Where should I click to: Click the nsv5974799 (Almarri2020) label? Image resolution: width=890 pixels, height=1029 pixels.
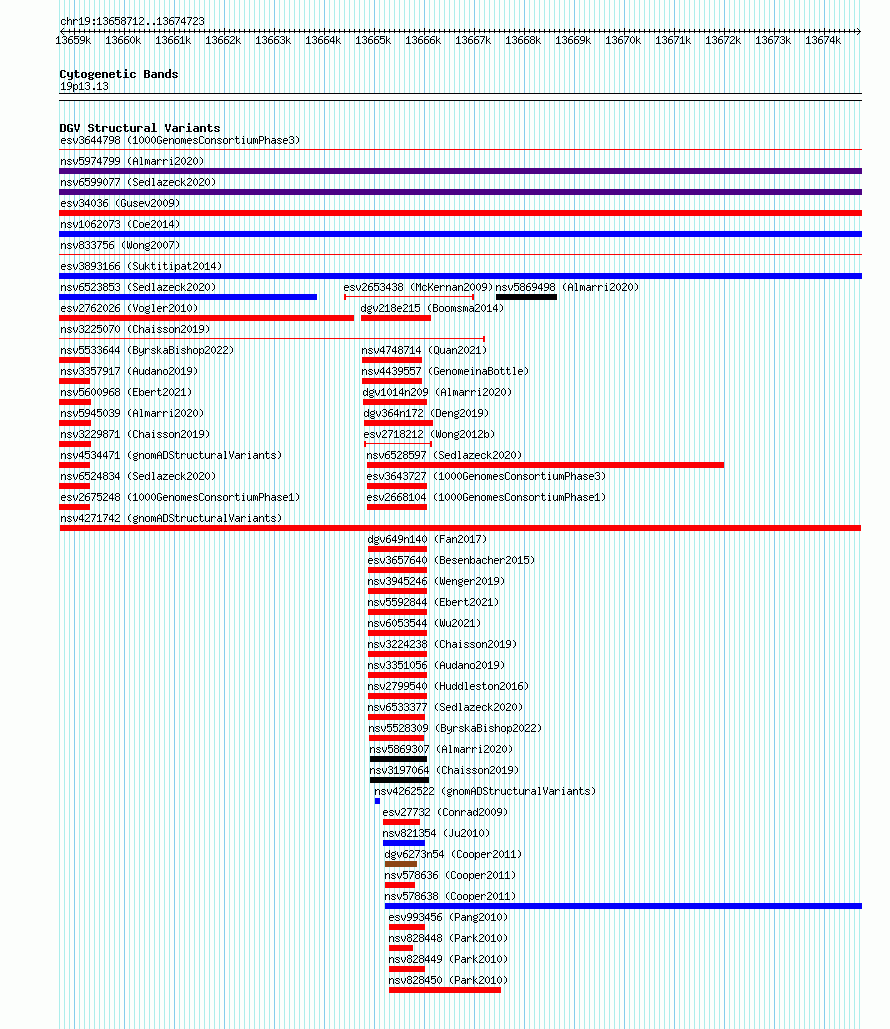(132, 161)
